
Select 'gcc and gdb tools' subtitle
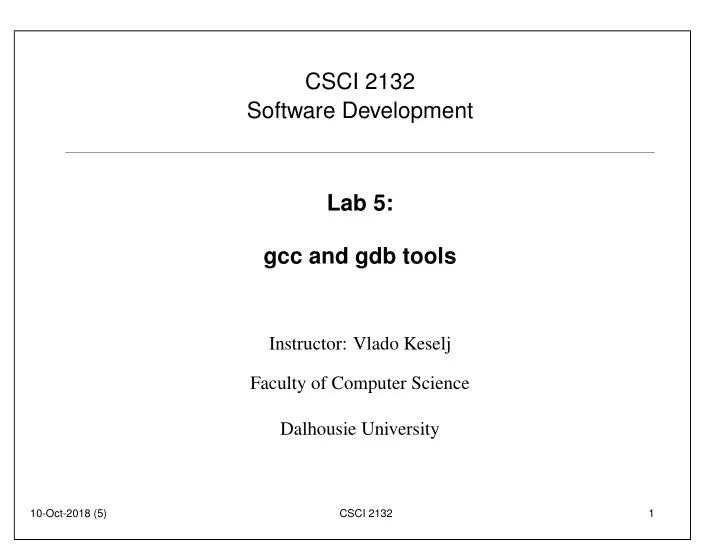[x=360, y=256]
